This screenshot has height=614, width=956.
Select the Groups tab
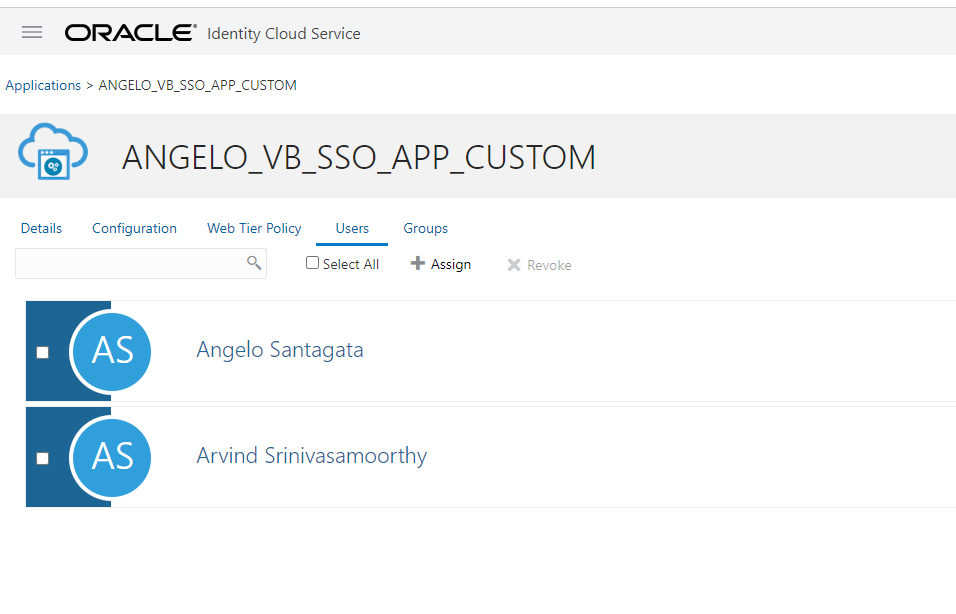tap(425, 228)
